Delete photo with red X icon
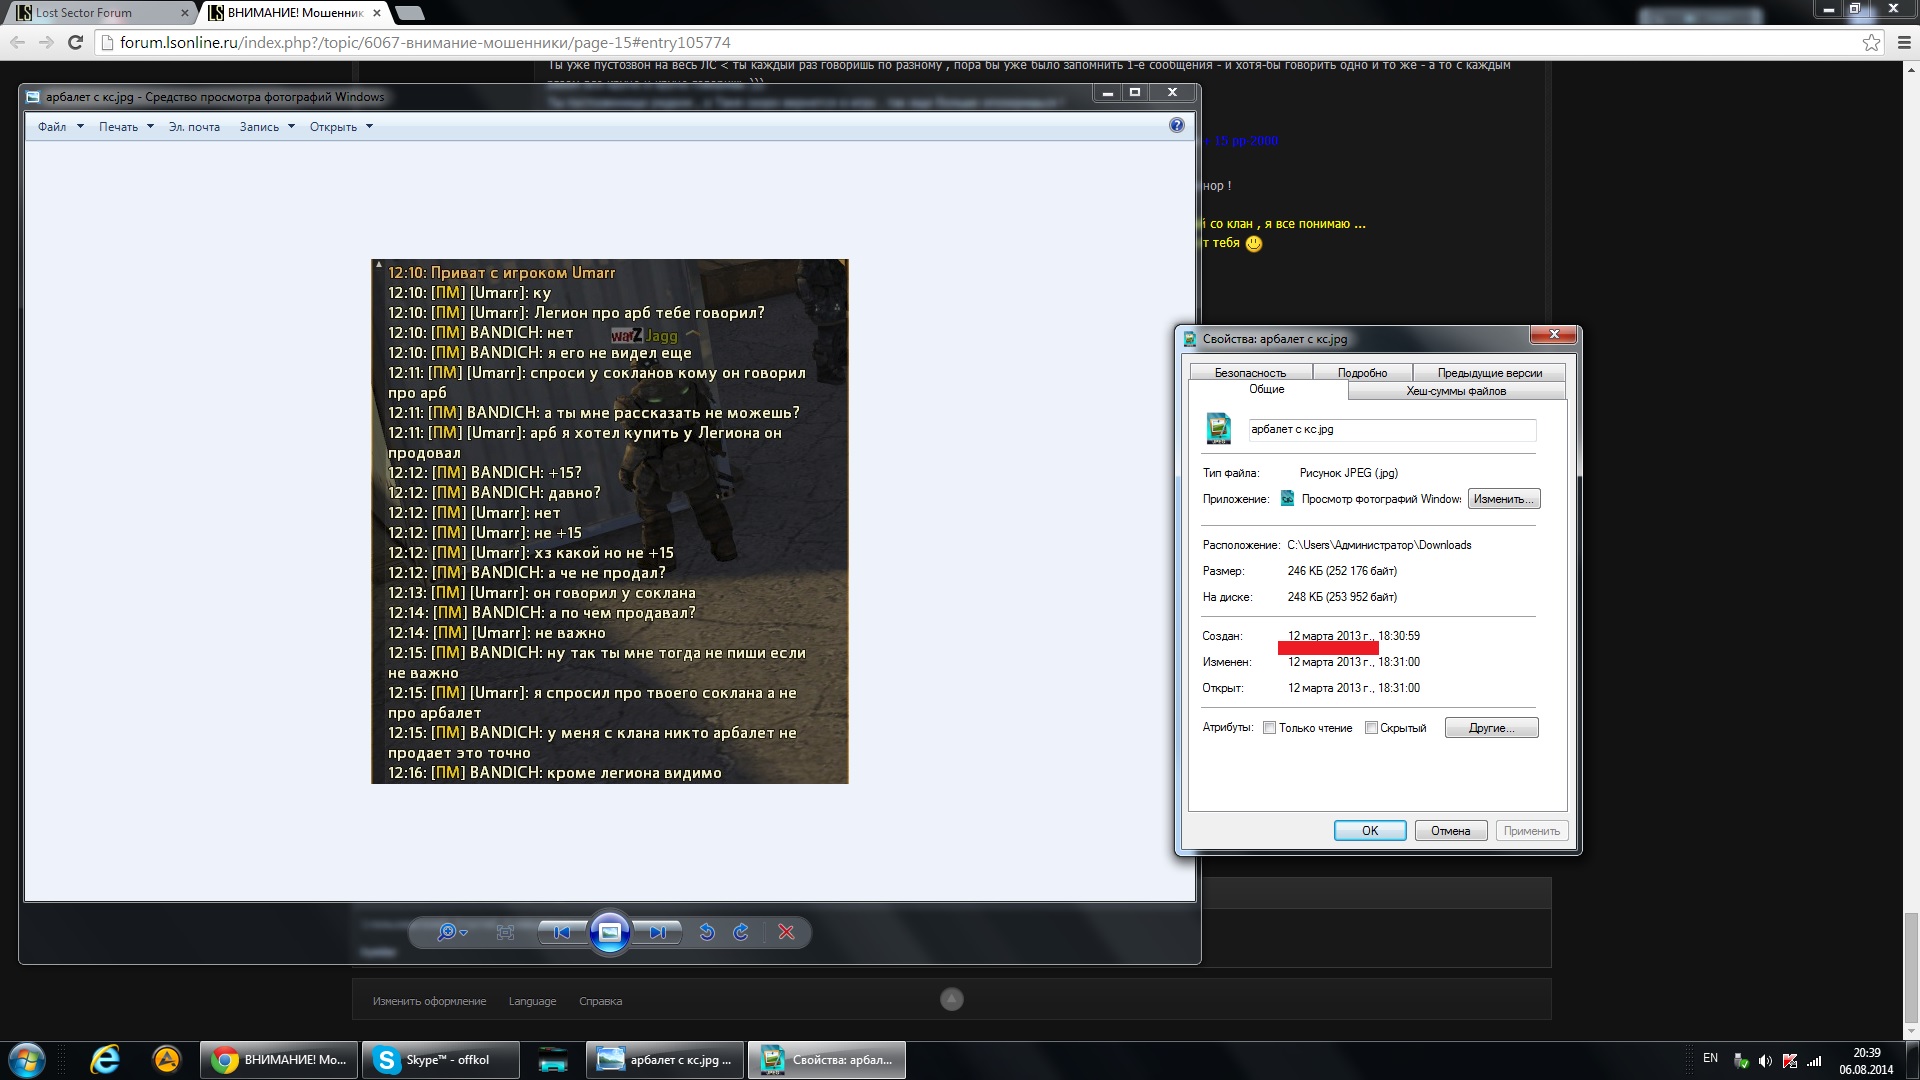The height and width of the screenshot is (1080, 1920). 786,932
